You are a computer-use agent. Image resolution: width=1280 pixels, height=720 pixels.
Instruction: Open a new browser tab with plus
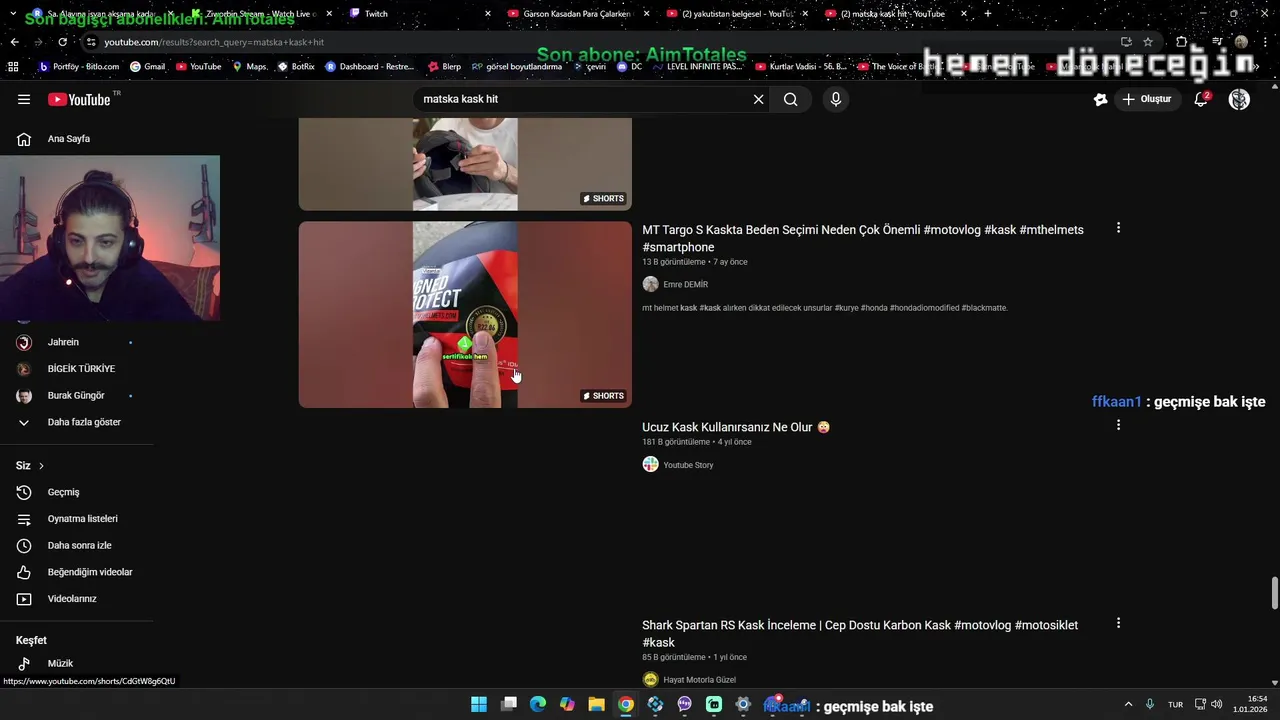(988, 14)
